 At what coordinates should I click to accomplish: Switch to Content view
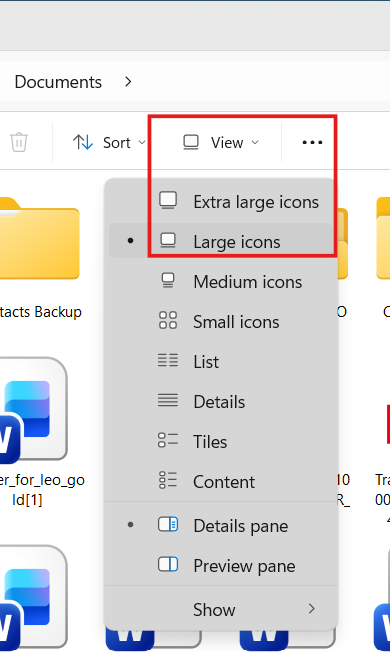click(221, 482)
